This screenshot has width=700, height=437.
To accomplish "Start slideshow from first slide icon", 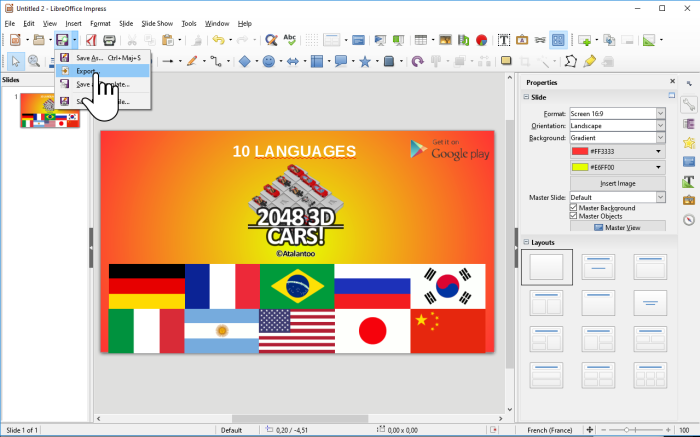I will [380, 40].
